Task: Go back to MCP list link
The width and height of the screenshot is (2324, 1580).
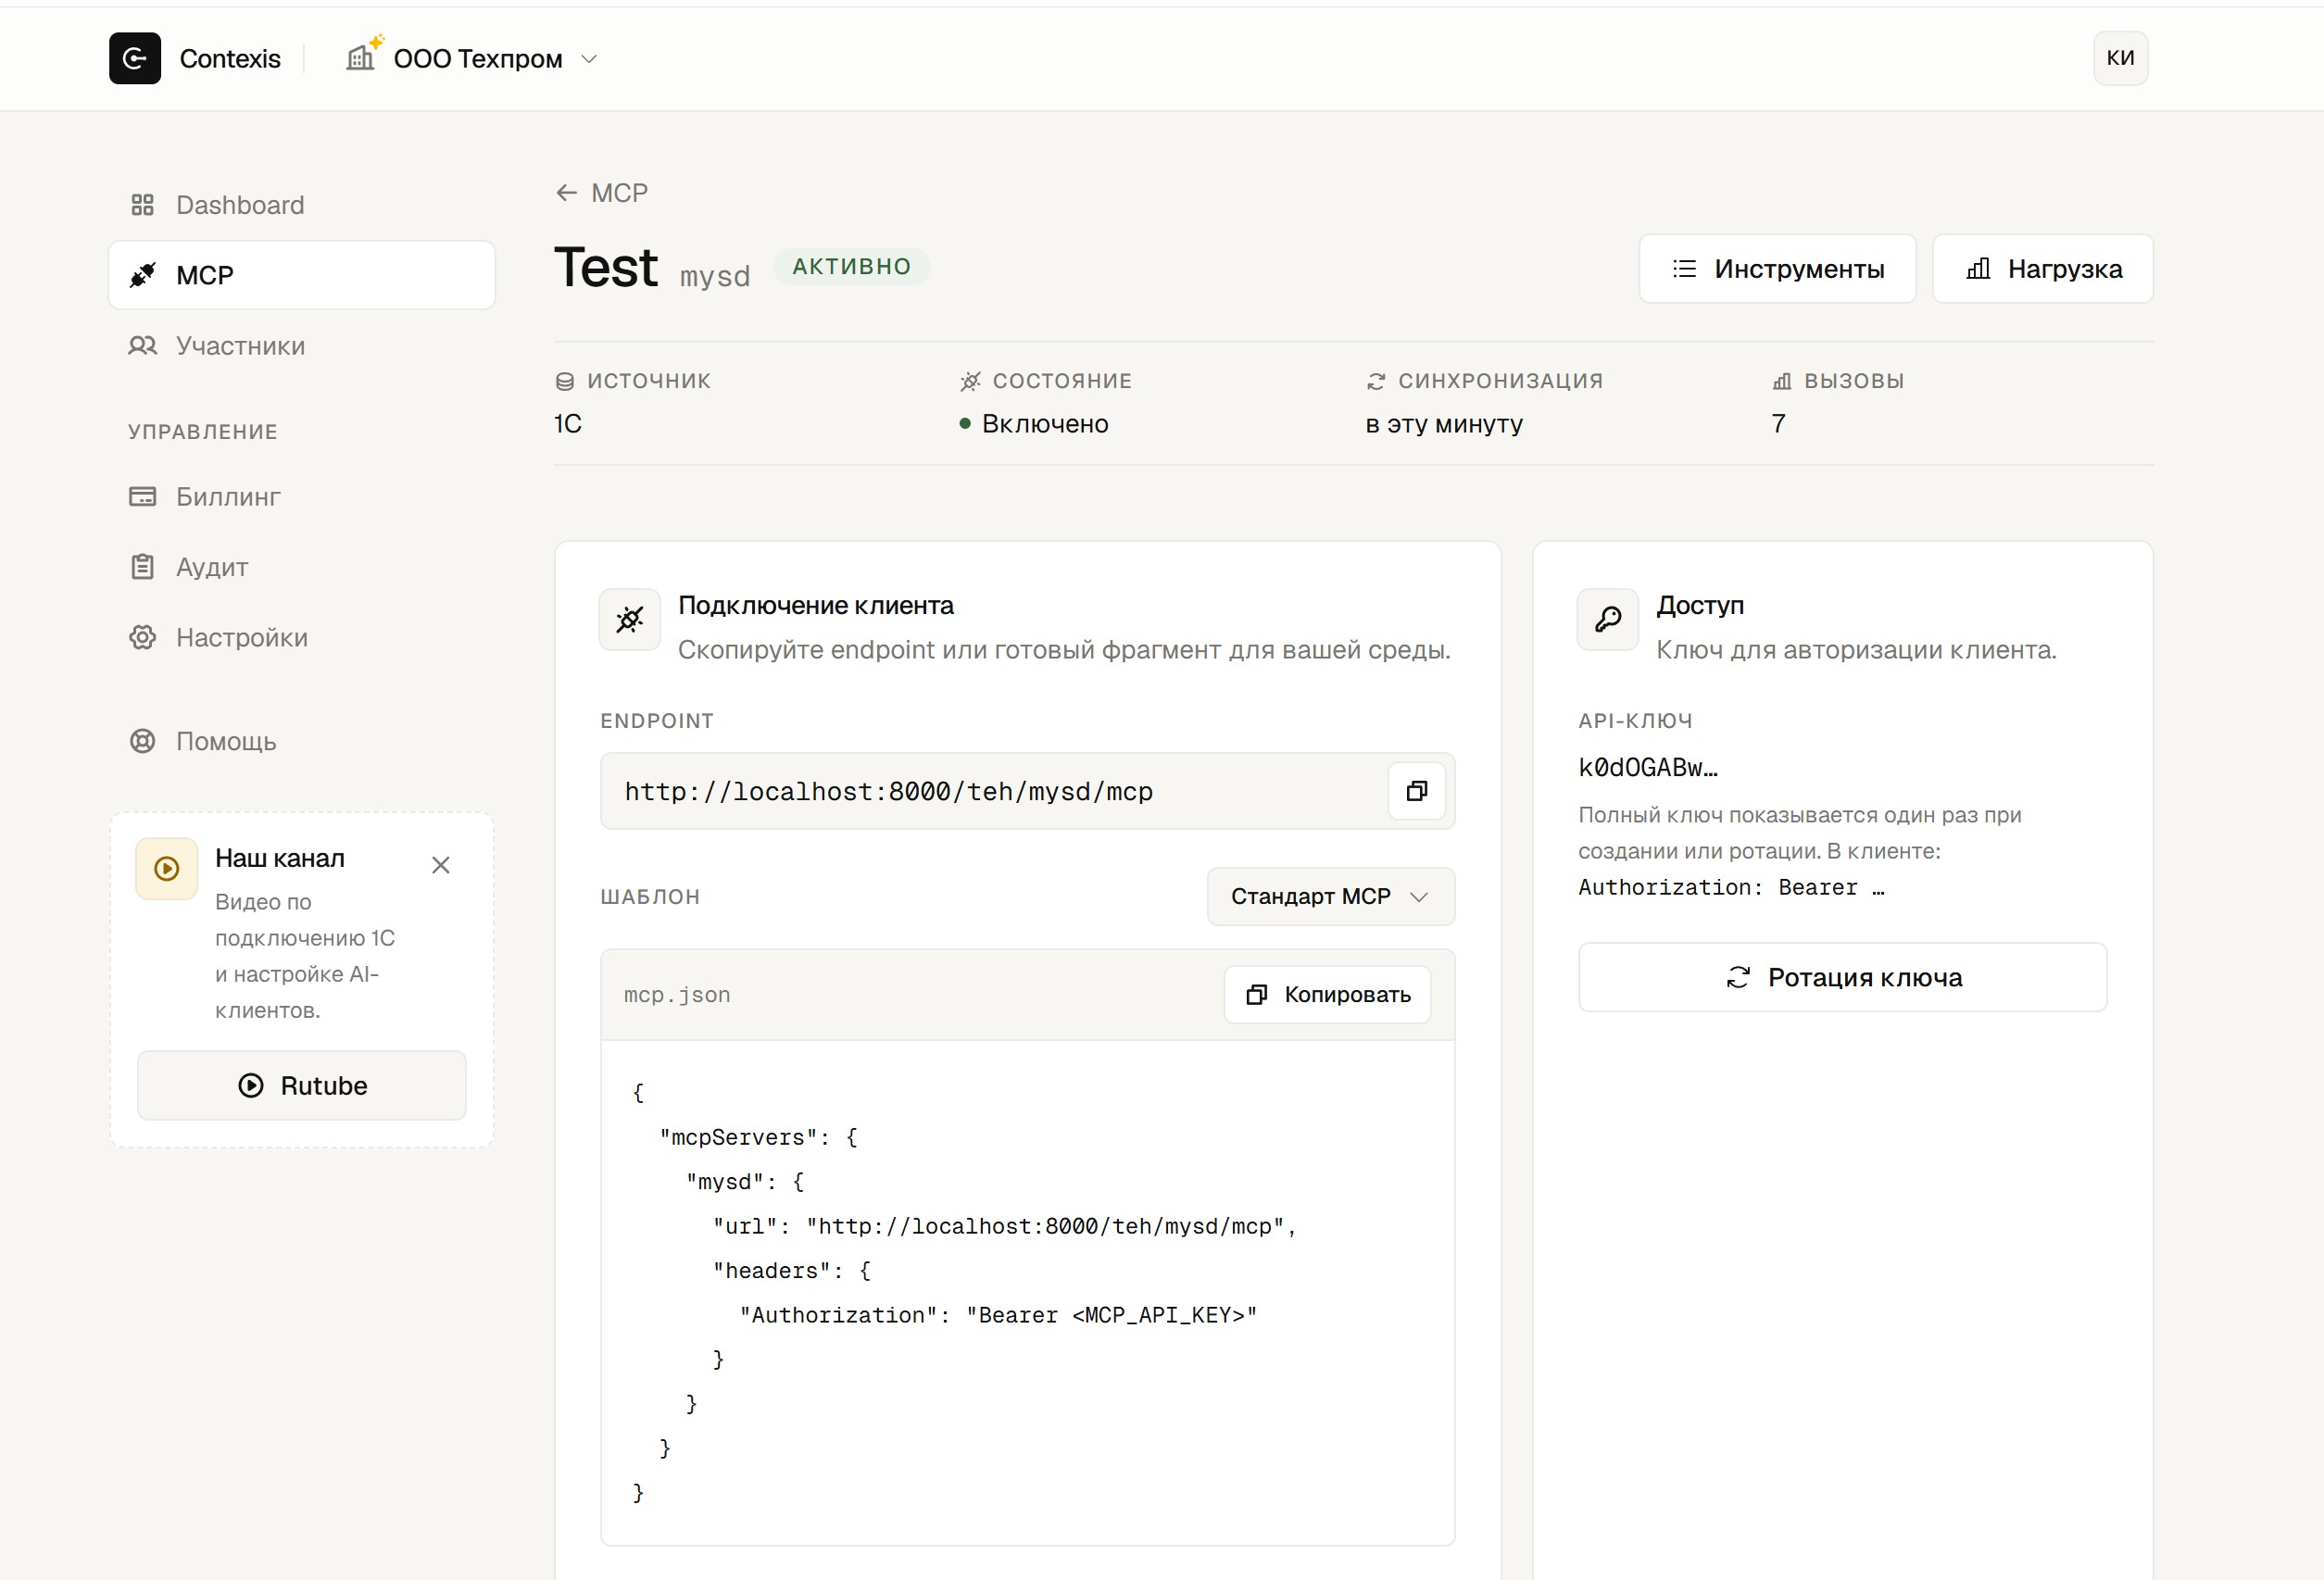Action: [x=602, y=193]
